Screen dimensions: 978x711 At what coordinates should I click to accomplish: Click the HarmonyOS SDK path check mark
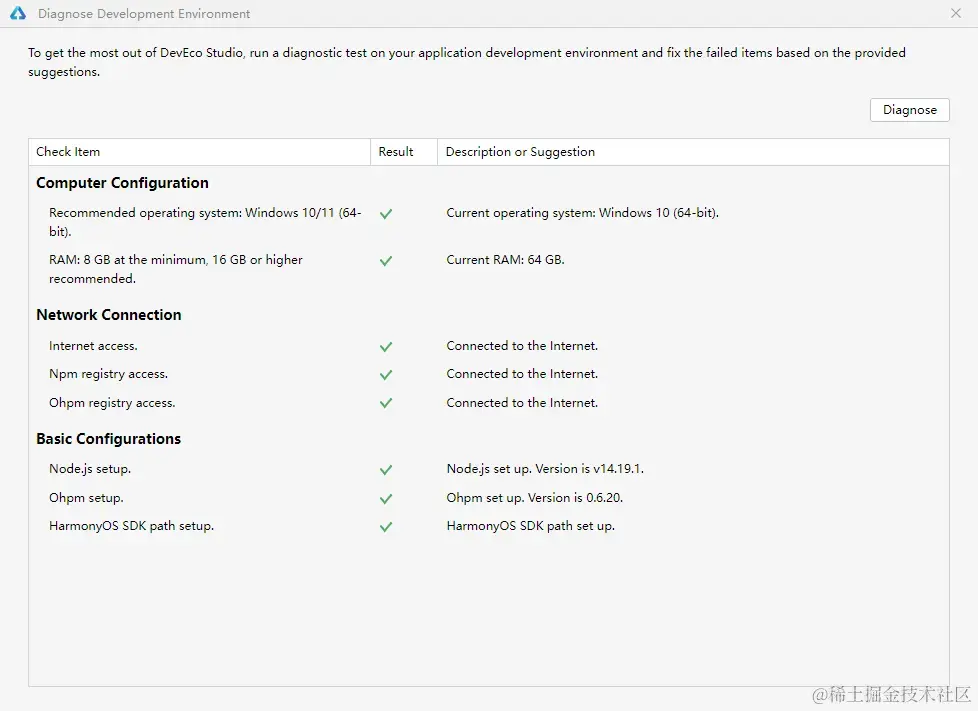(x=386, y=527)
